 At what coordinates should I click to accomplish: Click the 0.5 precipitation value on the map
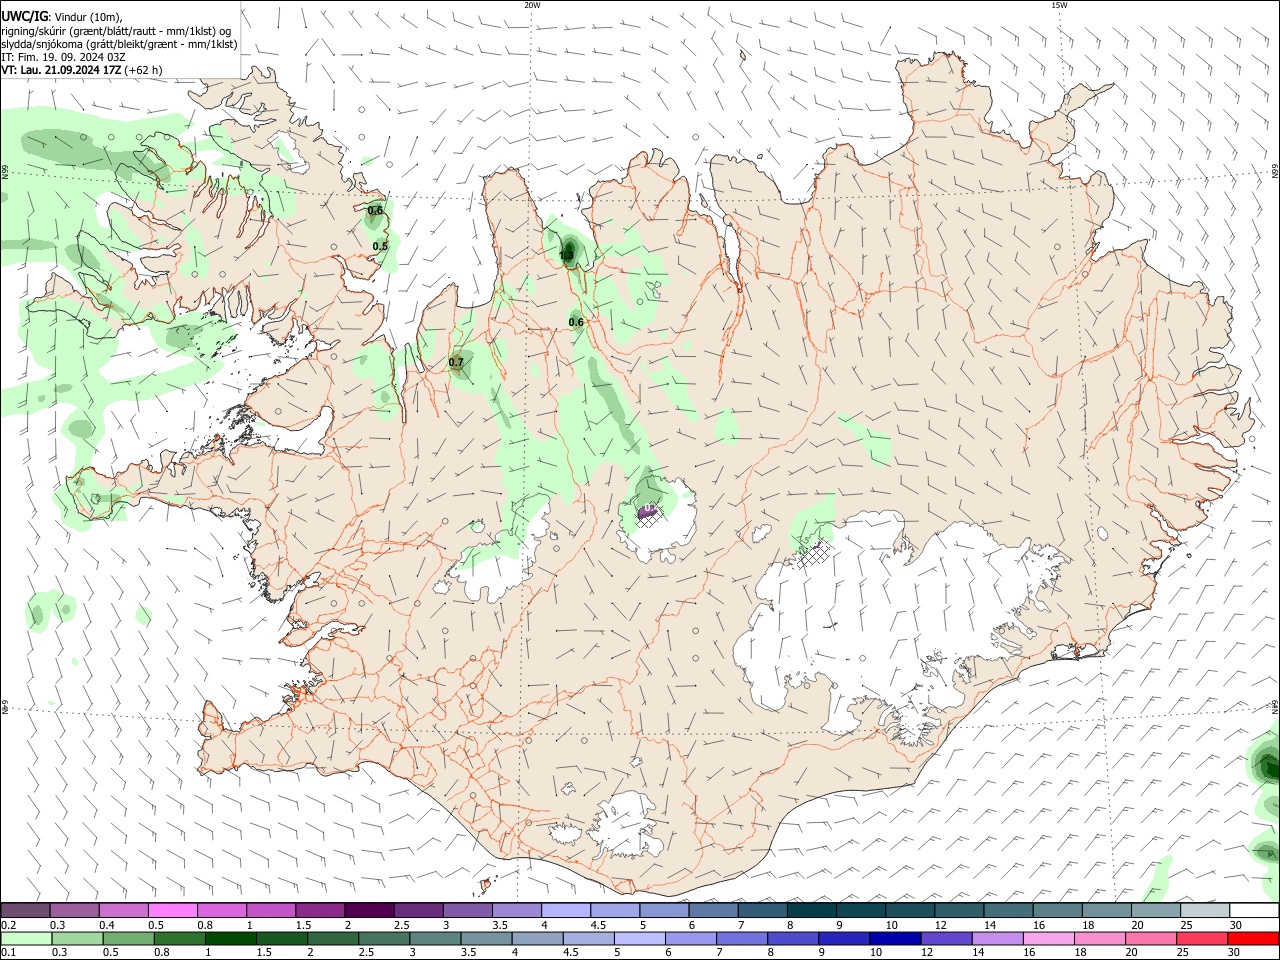pos(380,246)
